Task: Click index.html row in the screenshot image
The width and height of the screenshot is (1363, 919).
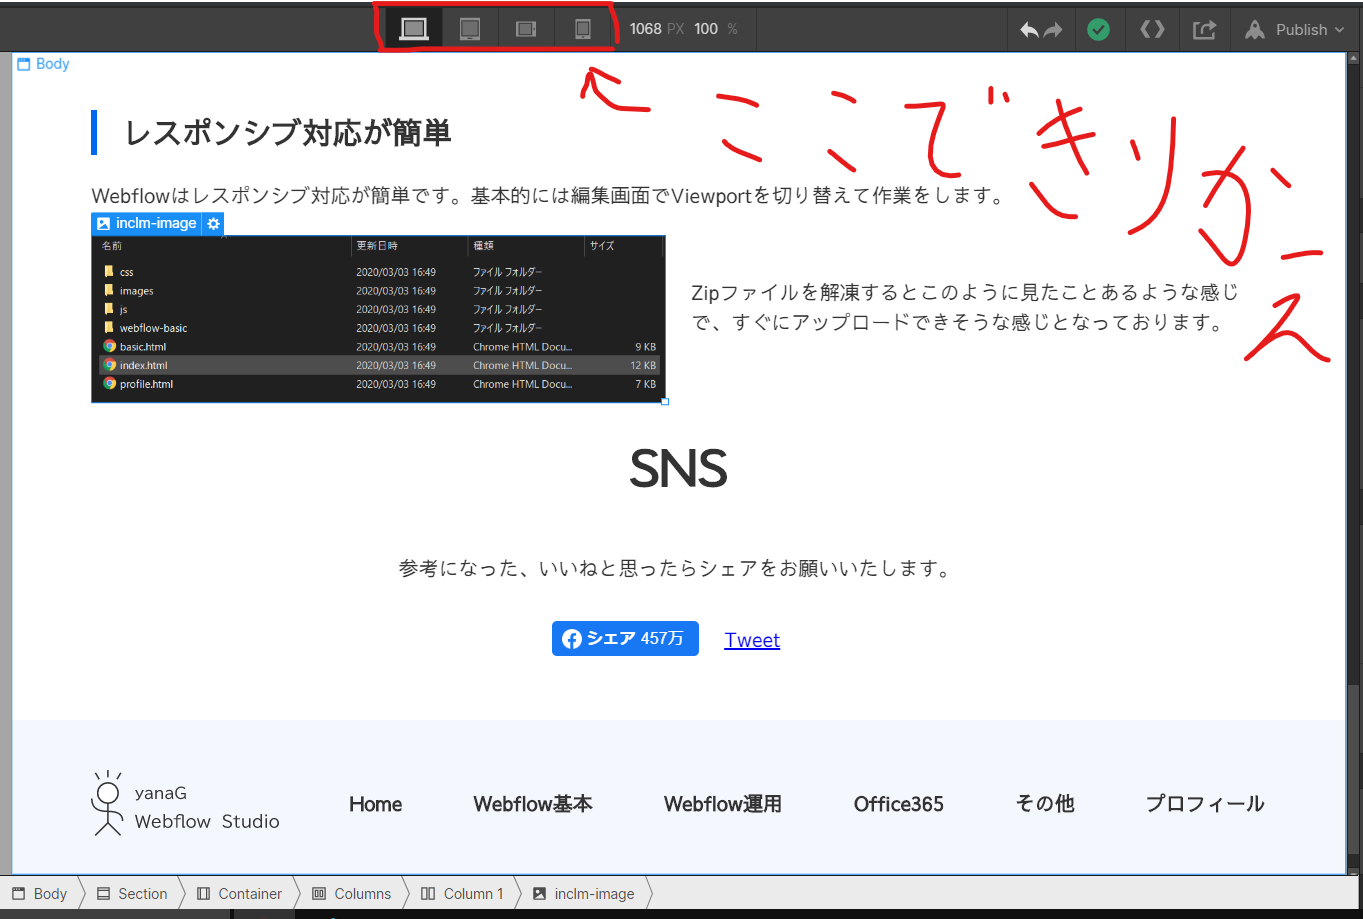Action: tap(380, 365)
